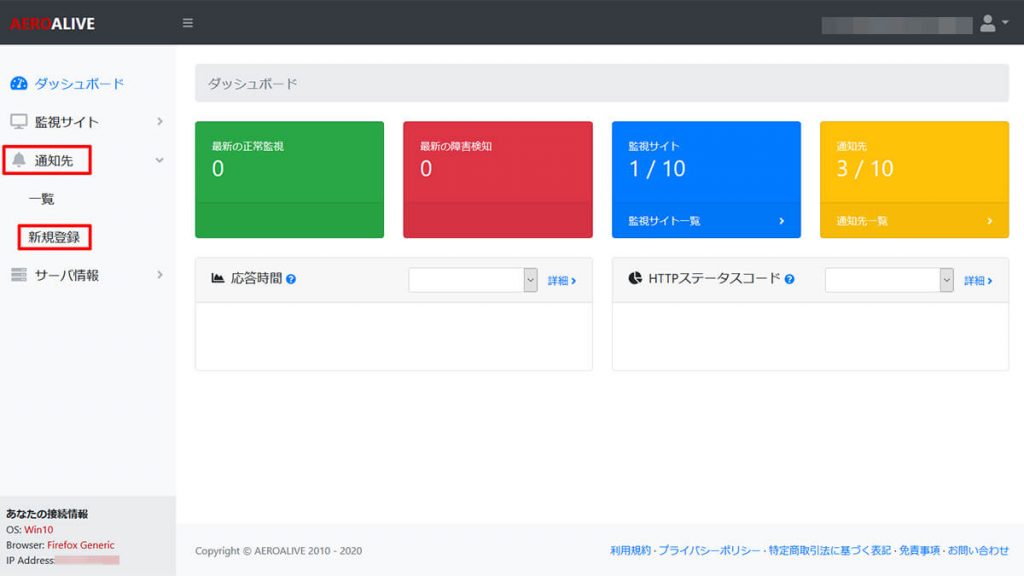The height and width of the screenshot is (576, 1024).
Task: Open the 監視サイト一覧 link
Action: (664, 221)
